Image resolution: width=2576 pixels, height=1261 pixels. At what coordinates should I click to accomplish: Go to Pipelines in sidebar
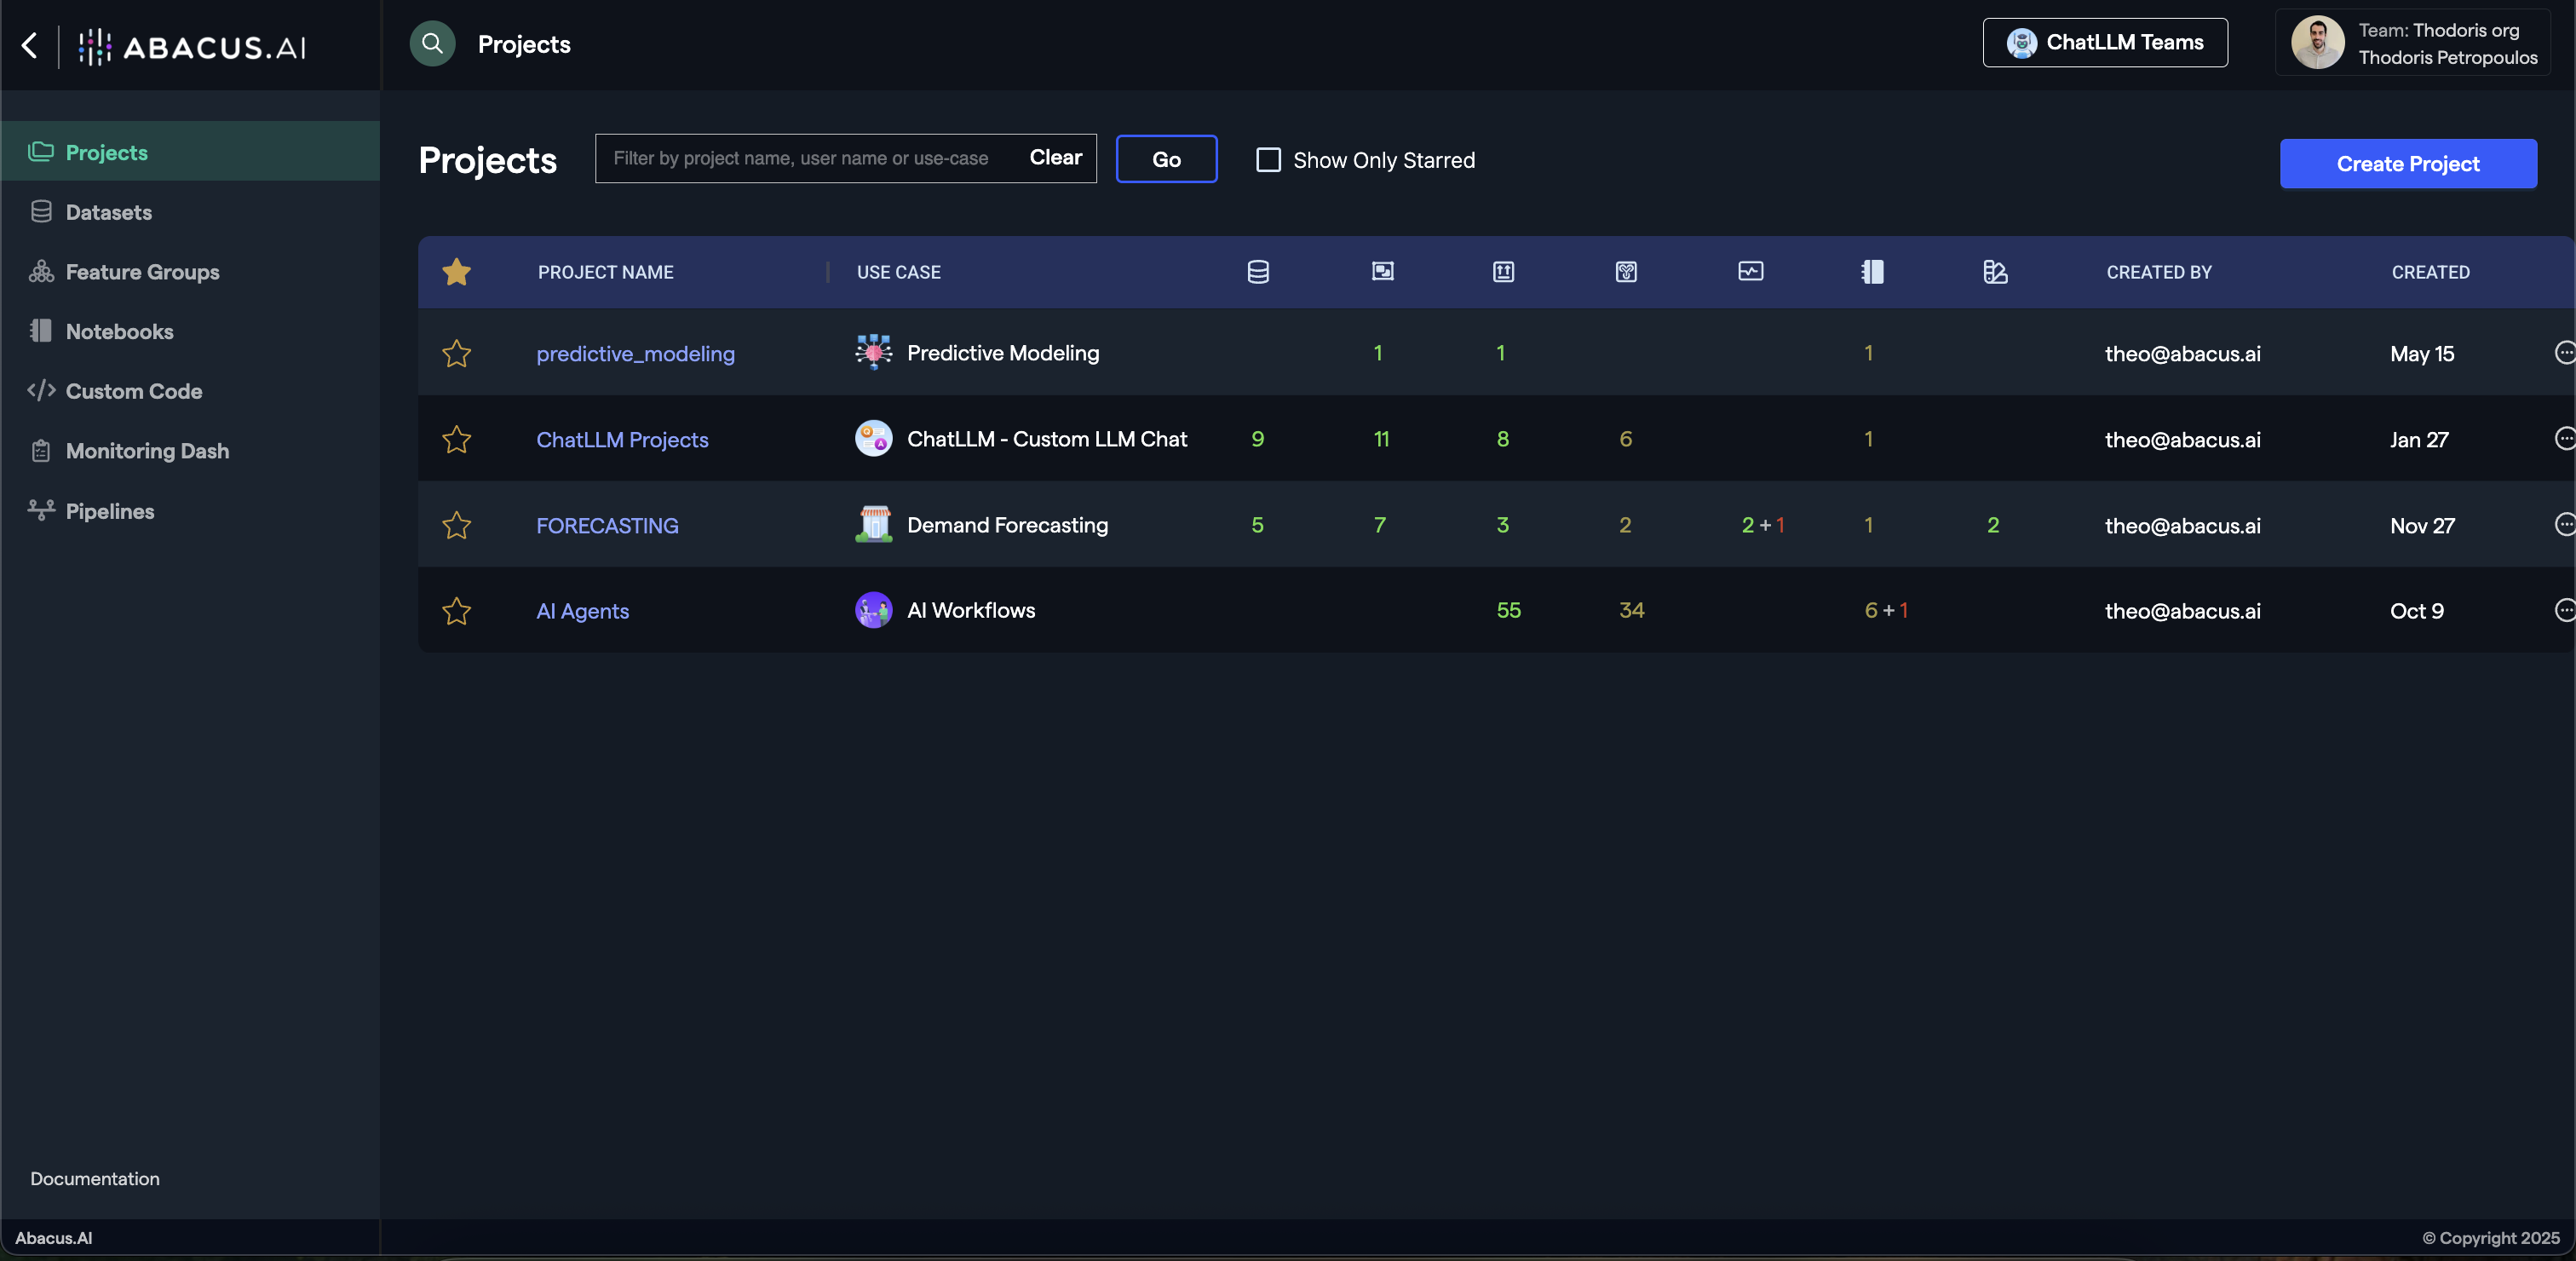110,511
